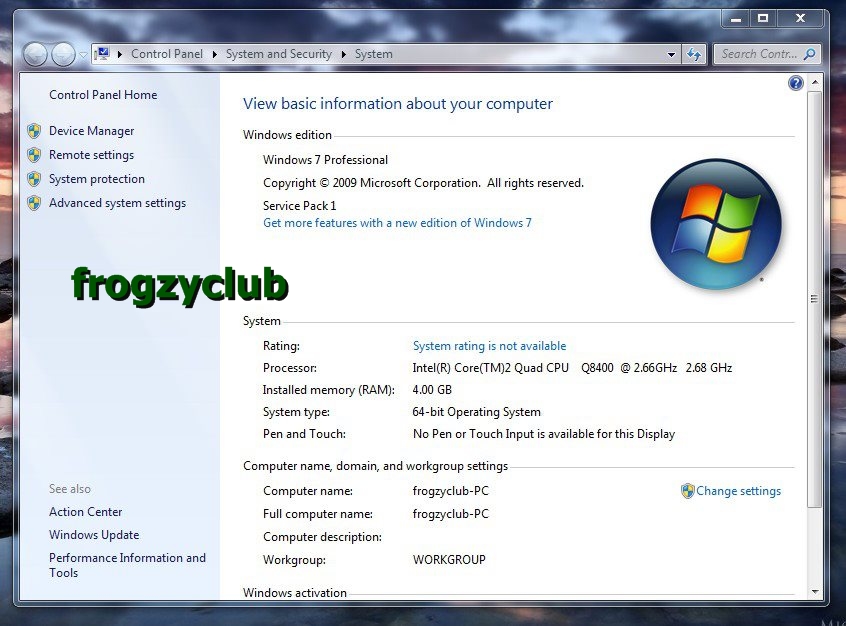Open Performance Information and Tools link

click(x=127, y=565)
